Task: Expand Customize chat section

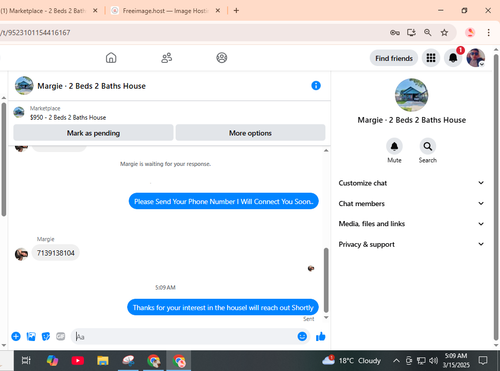Action: [x=411, y=183]
